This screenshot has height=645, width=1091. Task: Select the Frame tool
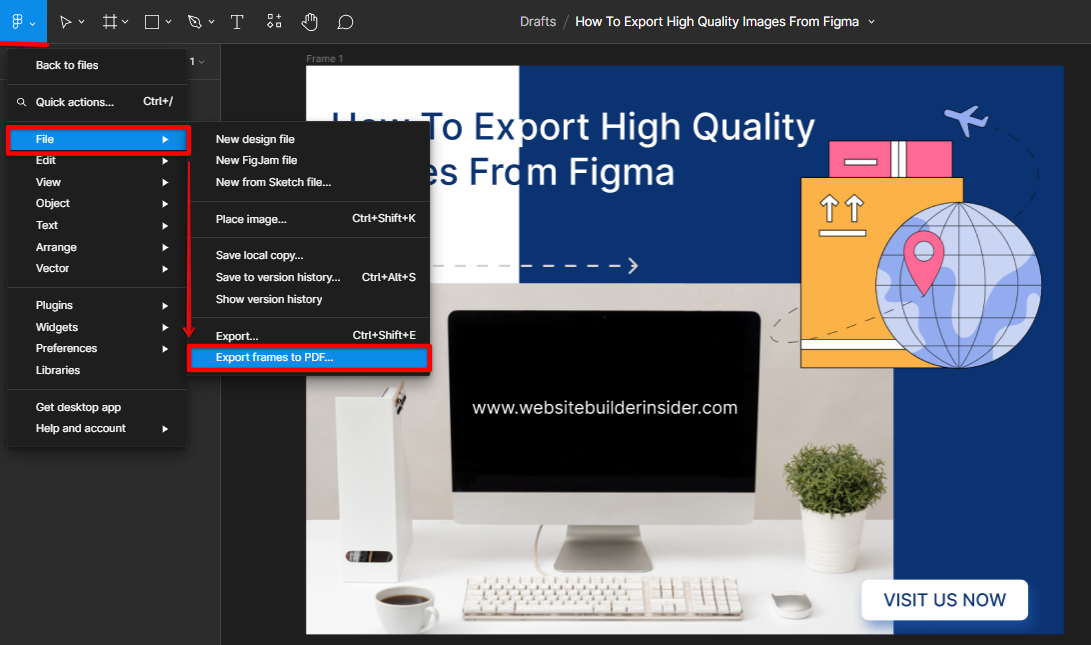tap(109, 22)
